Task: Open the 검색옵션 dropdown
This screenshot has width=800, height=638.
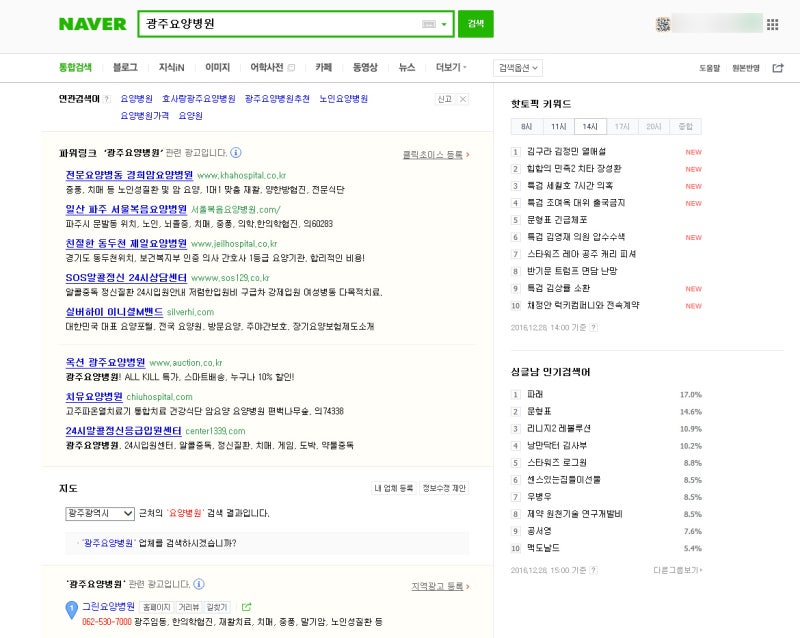Action: tap(518, 68)
